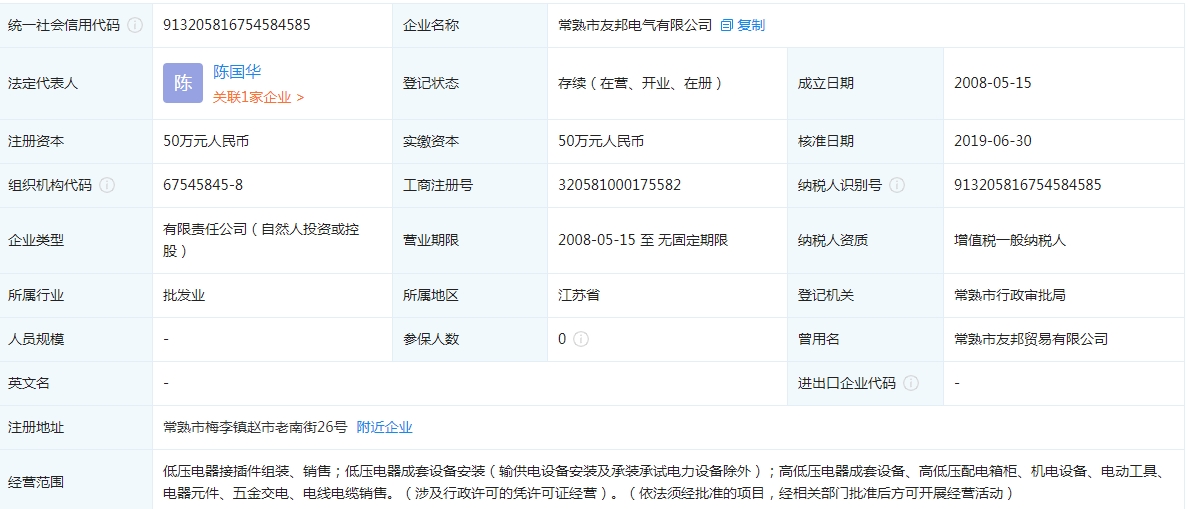This screenshot has height=509, width=1190.
Task: Open legal representative 陈国华 profile
Action: coord(237,72)
